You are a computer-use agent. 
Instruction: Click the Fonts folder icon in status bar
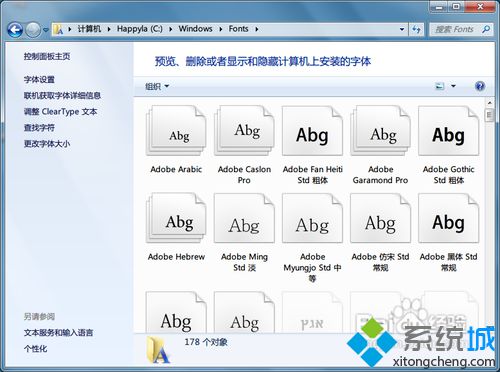(159, 349)
